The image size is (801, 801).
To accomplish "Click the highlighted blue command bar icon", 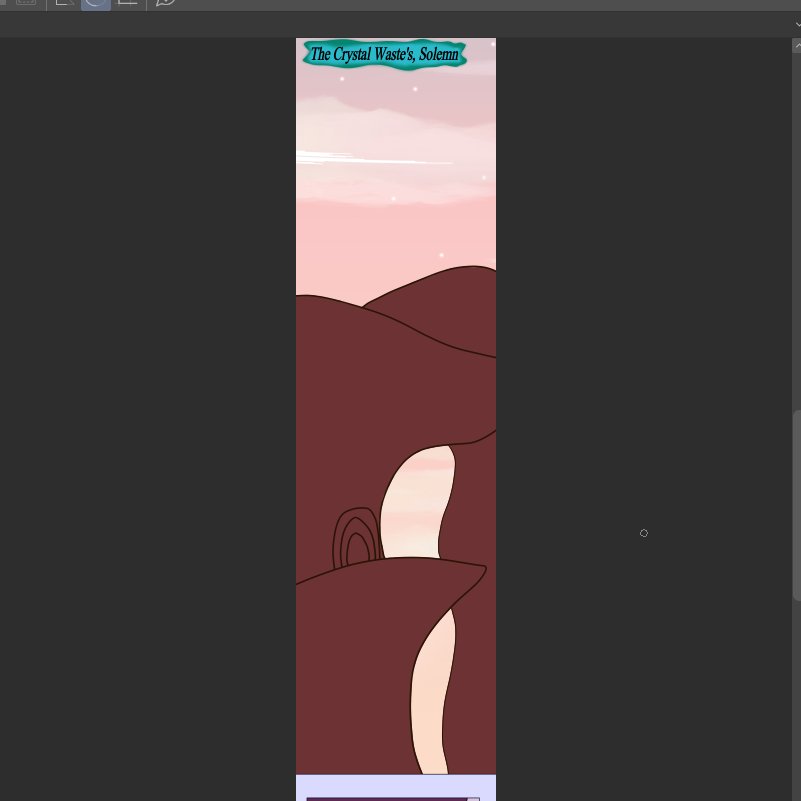I will 96,4.
